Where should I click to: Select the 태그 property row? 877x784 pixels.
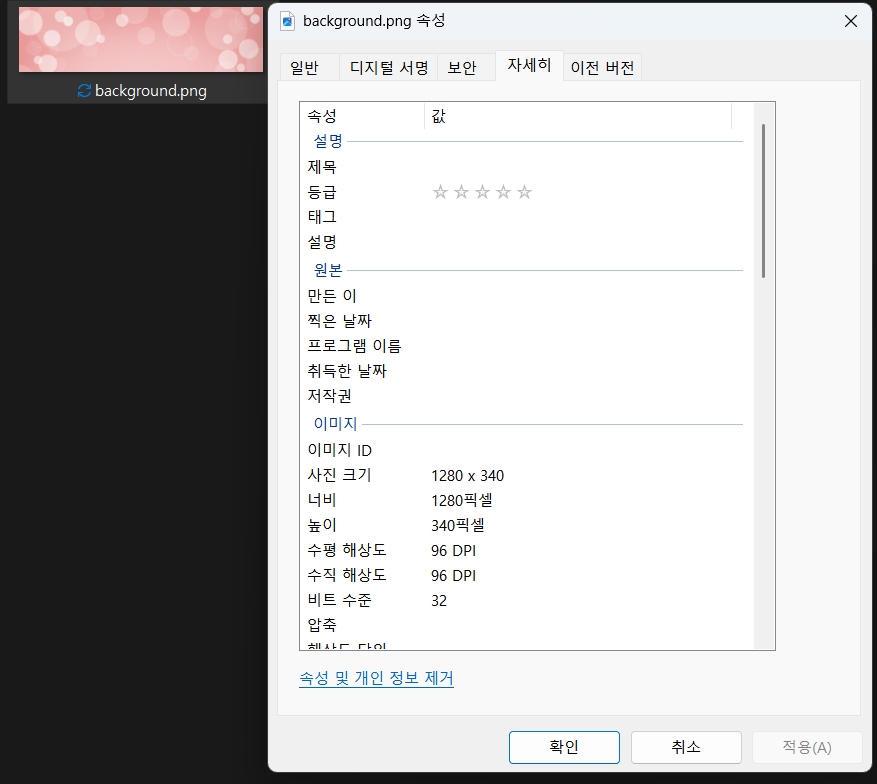click(525, 217)
